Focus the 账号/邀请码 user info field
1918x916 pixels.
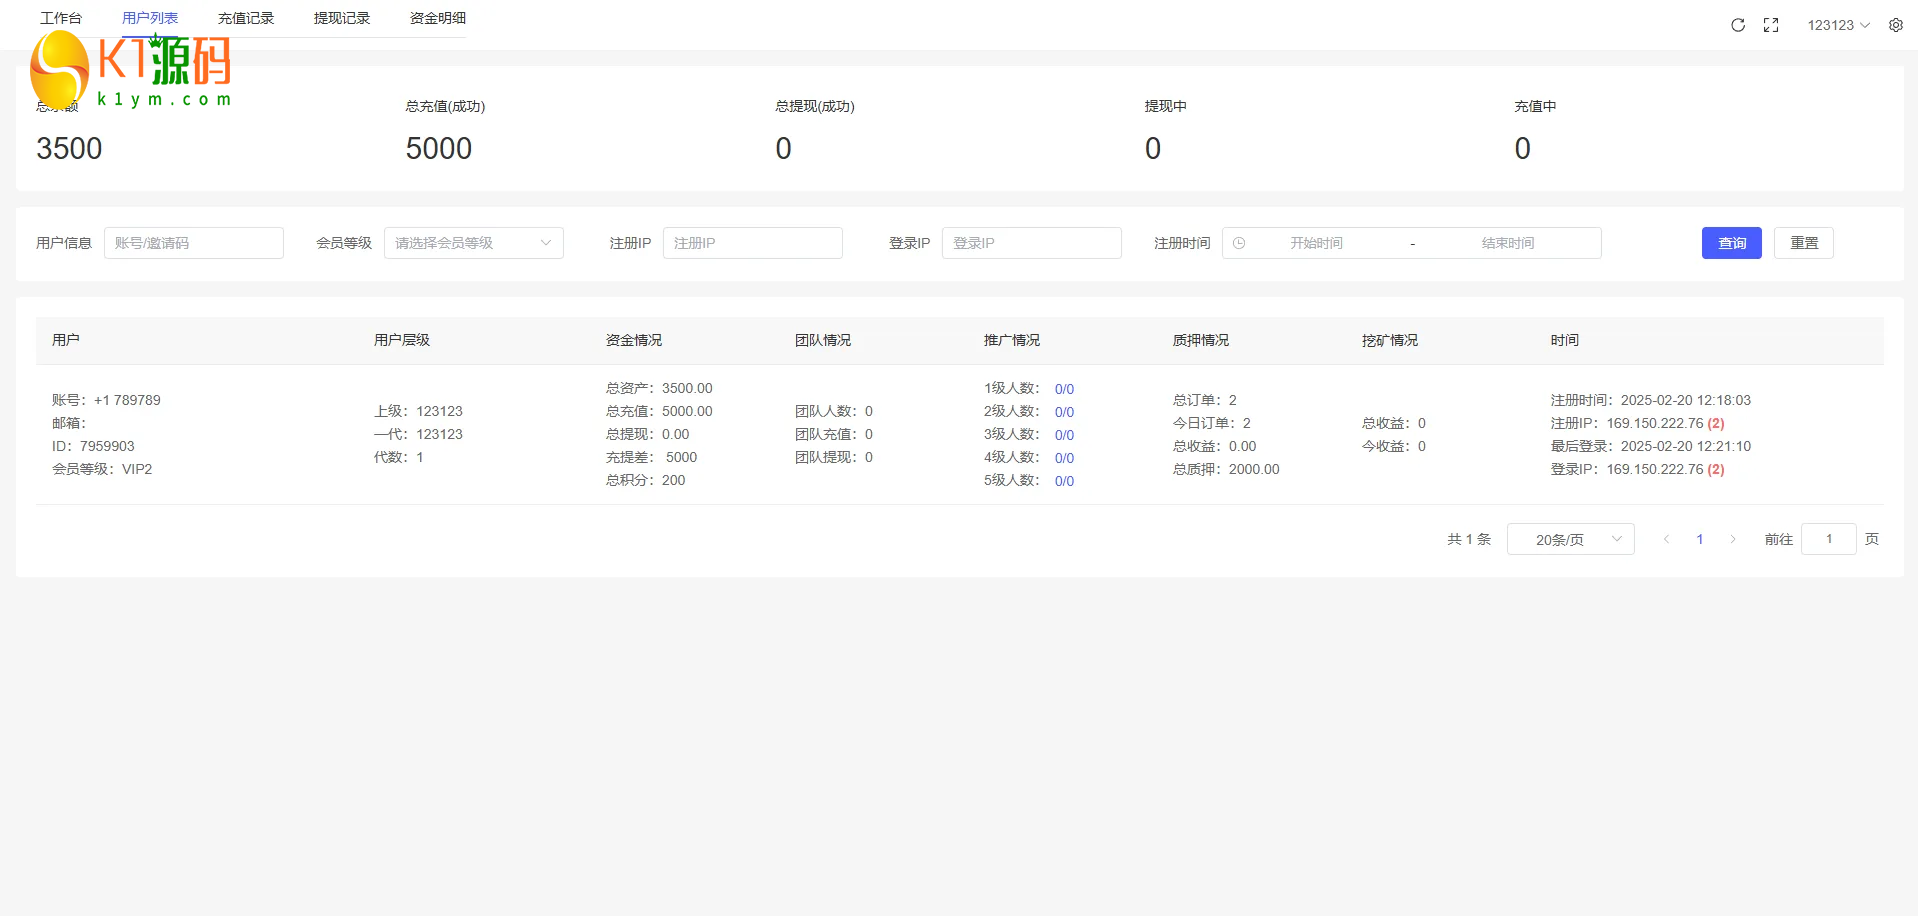click(x=194, y=243)
